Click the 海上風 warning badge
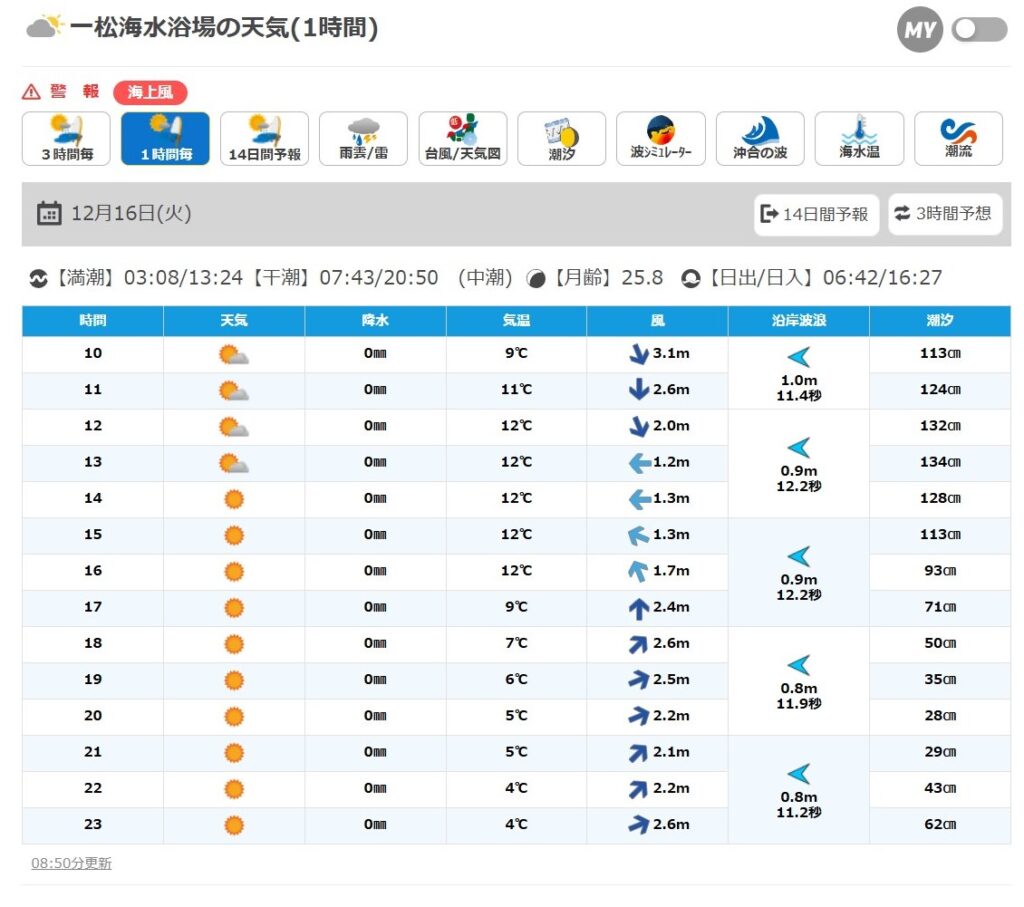This screenshot has height=907, width=1024. [150, 93]
